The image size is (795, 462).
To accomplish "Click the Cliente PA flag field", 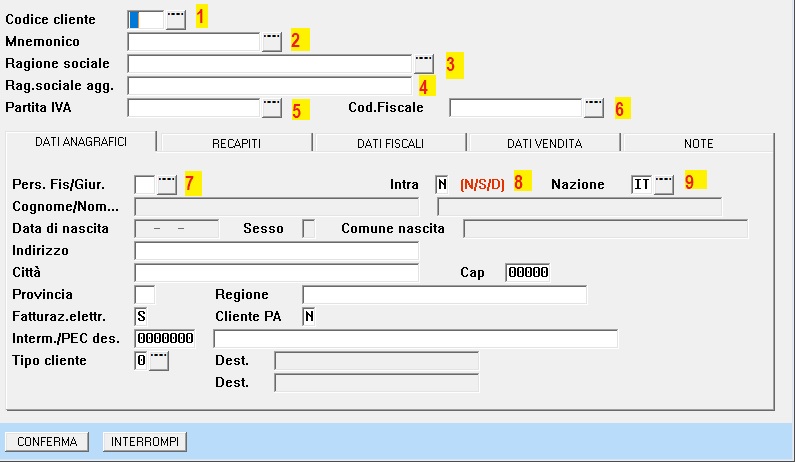I will click(x=309, y=317).
